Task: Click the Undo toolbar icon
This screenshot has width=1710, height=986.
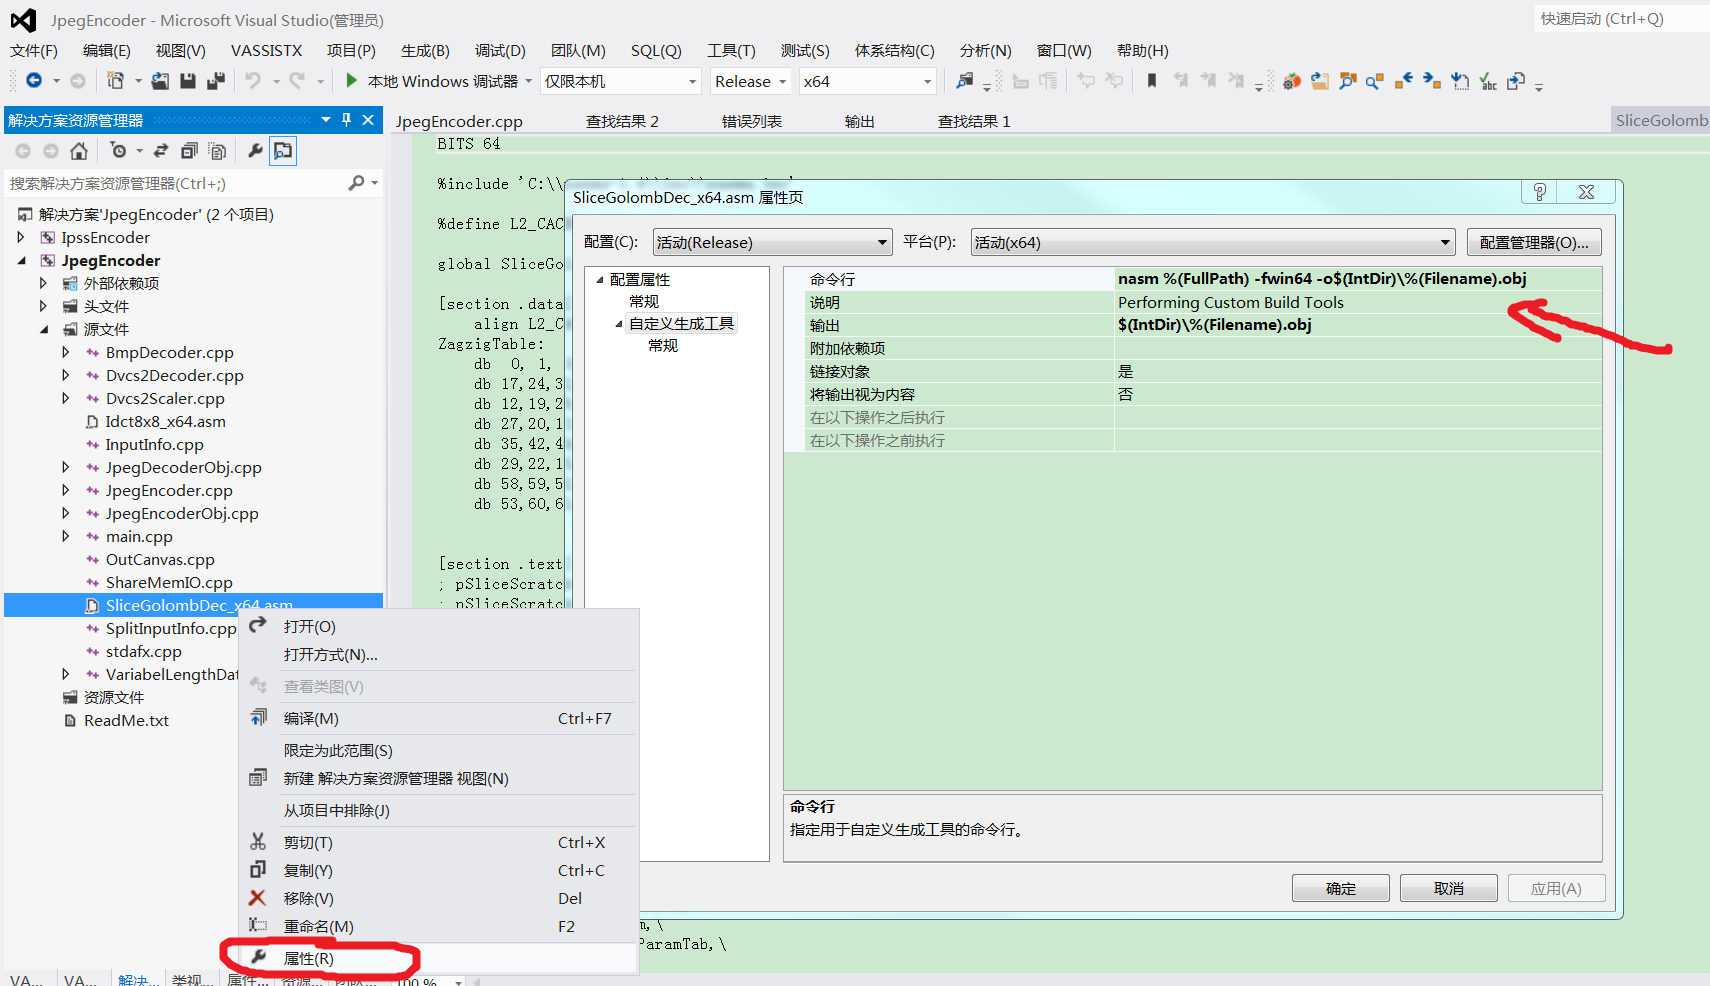Action: [x=253, y=81]
